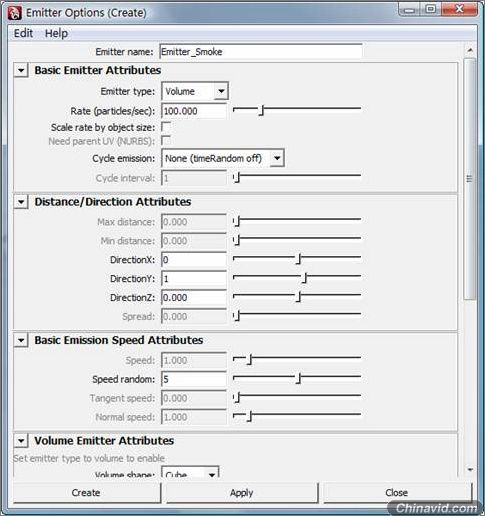This screenshot has width=485, height=516.
Task: Click the Tangent speed slider
Action: tap(297, 397)
